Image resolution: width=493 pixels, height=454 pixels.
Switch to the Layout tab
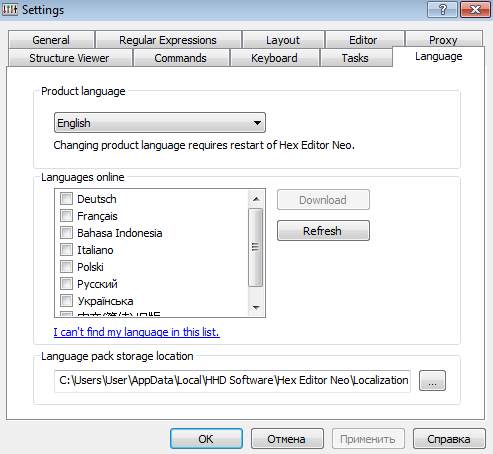tap(283, 40)
